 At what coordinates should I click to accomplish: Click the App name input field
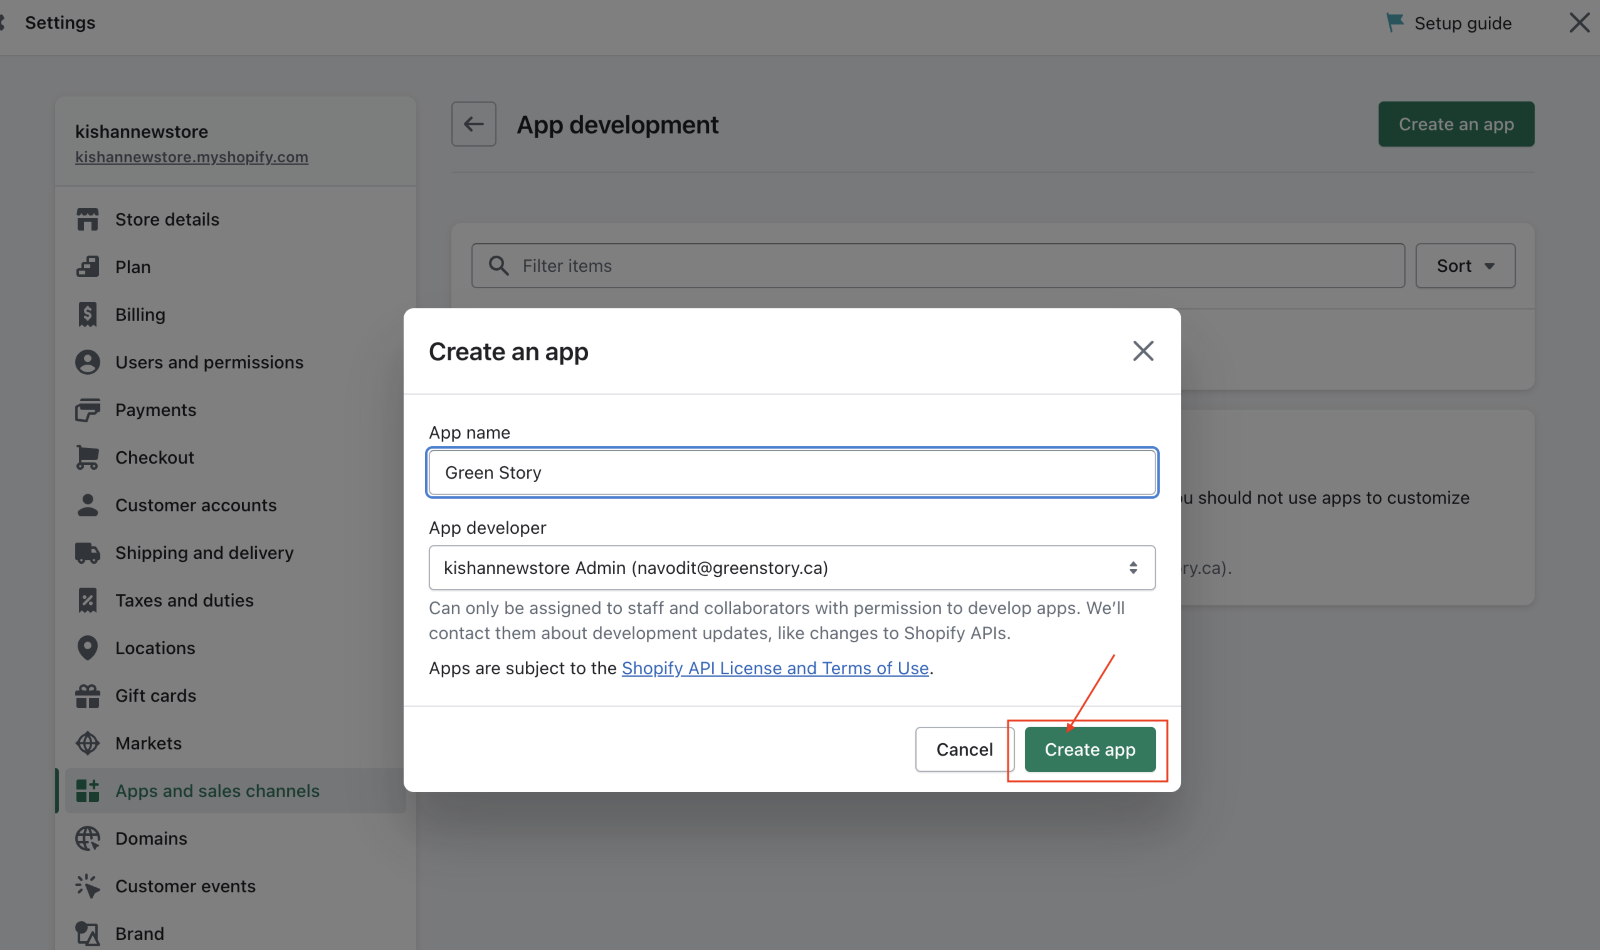coord(792,473)
